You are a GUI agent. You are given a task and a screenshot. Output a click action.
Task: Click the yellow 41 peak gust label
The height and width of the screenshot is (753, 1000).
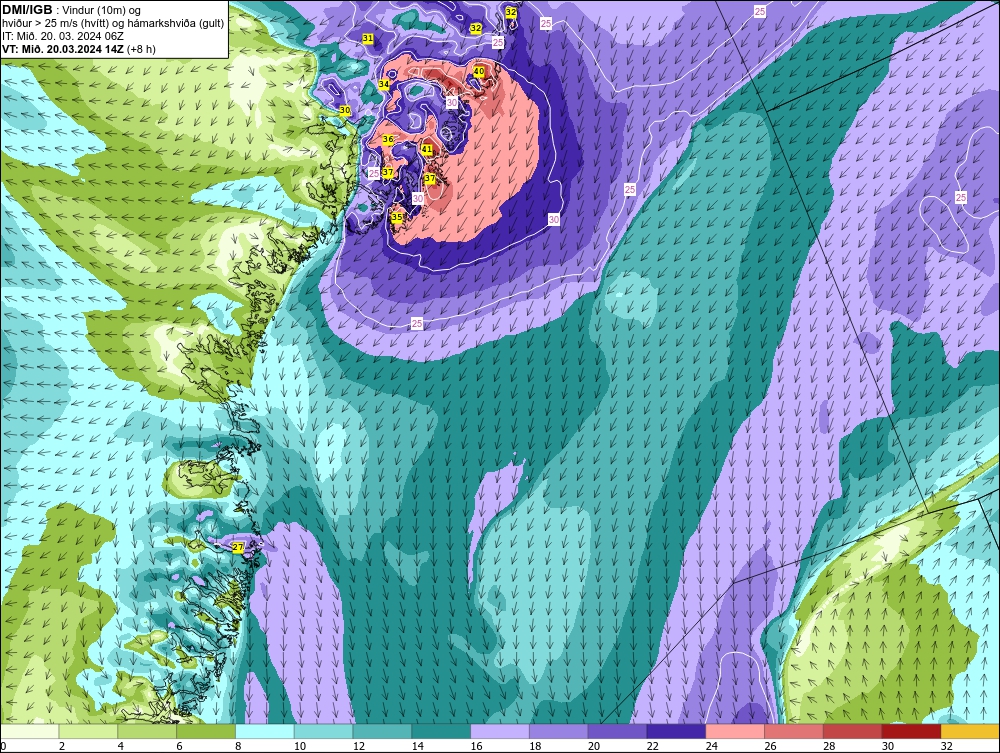tap(427, 150)
